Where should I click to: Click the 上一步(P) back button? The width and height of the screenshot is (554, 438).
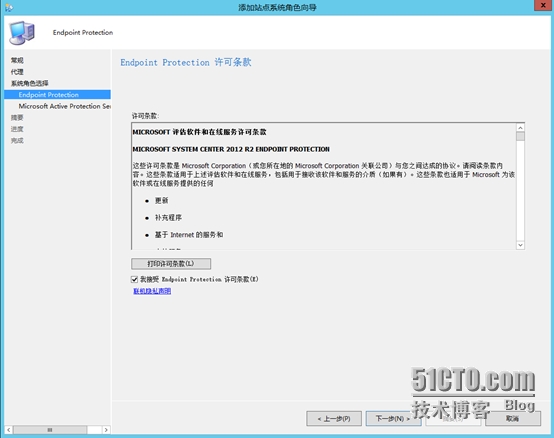point(334,419)
